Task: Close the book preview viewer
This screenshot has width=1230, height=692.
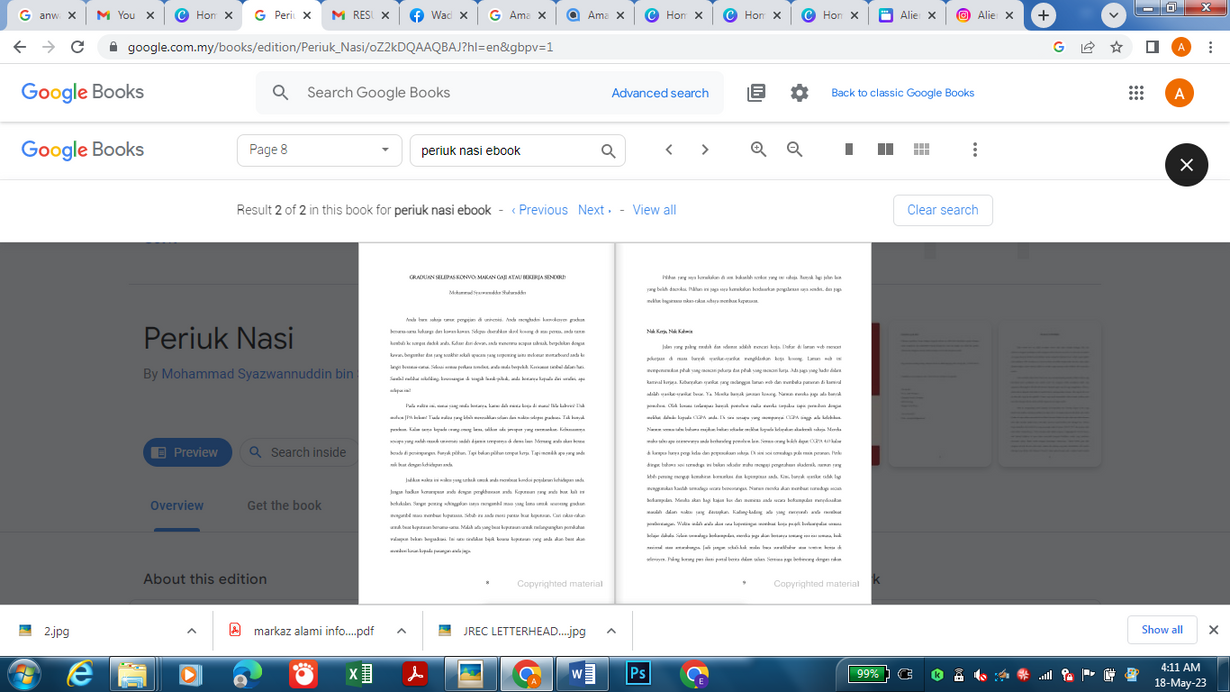Action: coord(1186,165)
